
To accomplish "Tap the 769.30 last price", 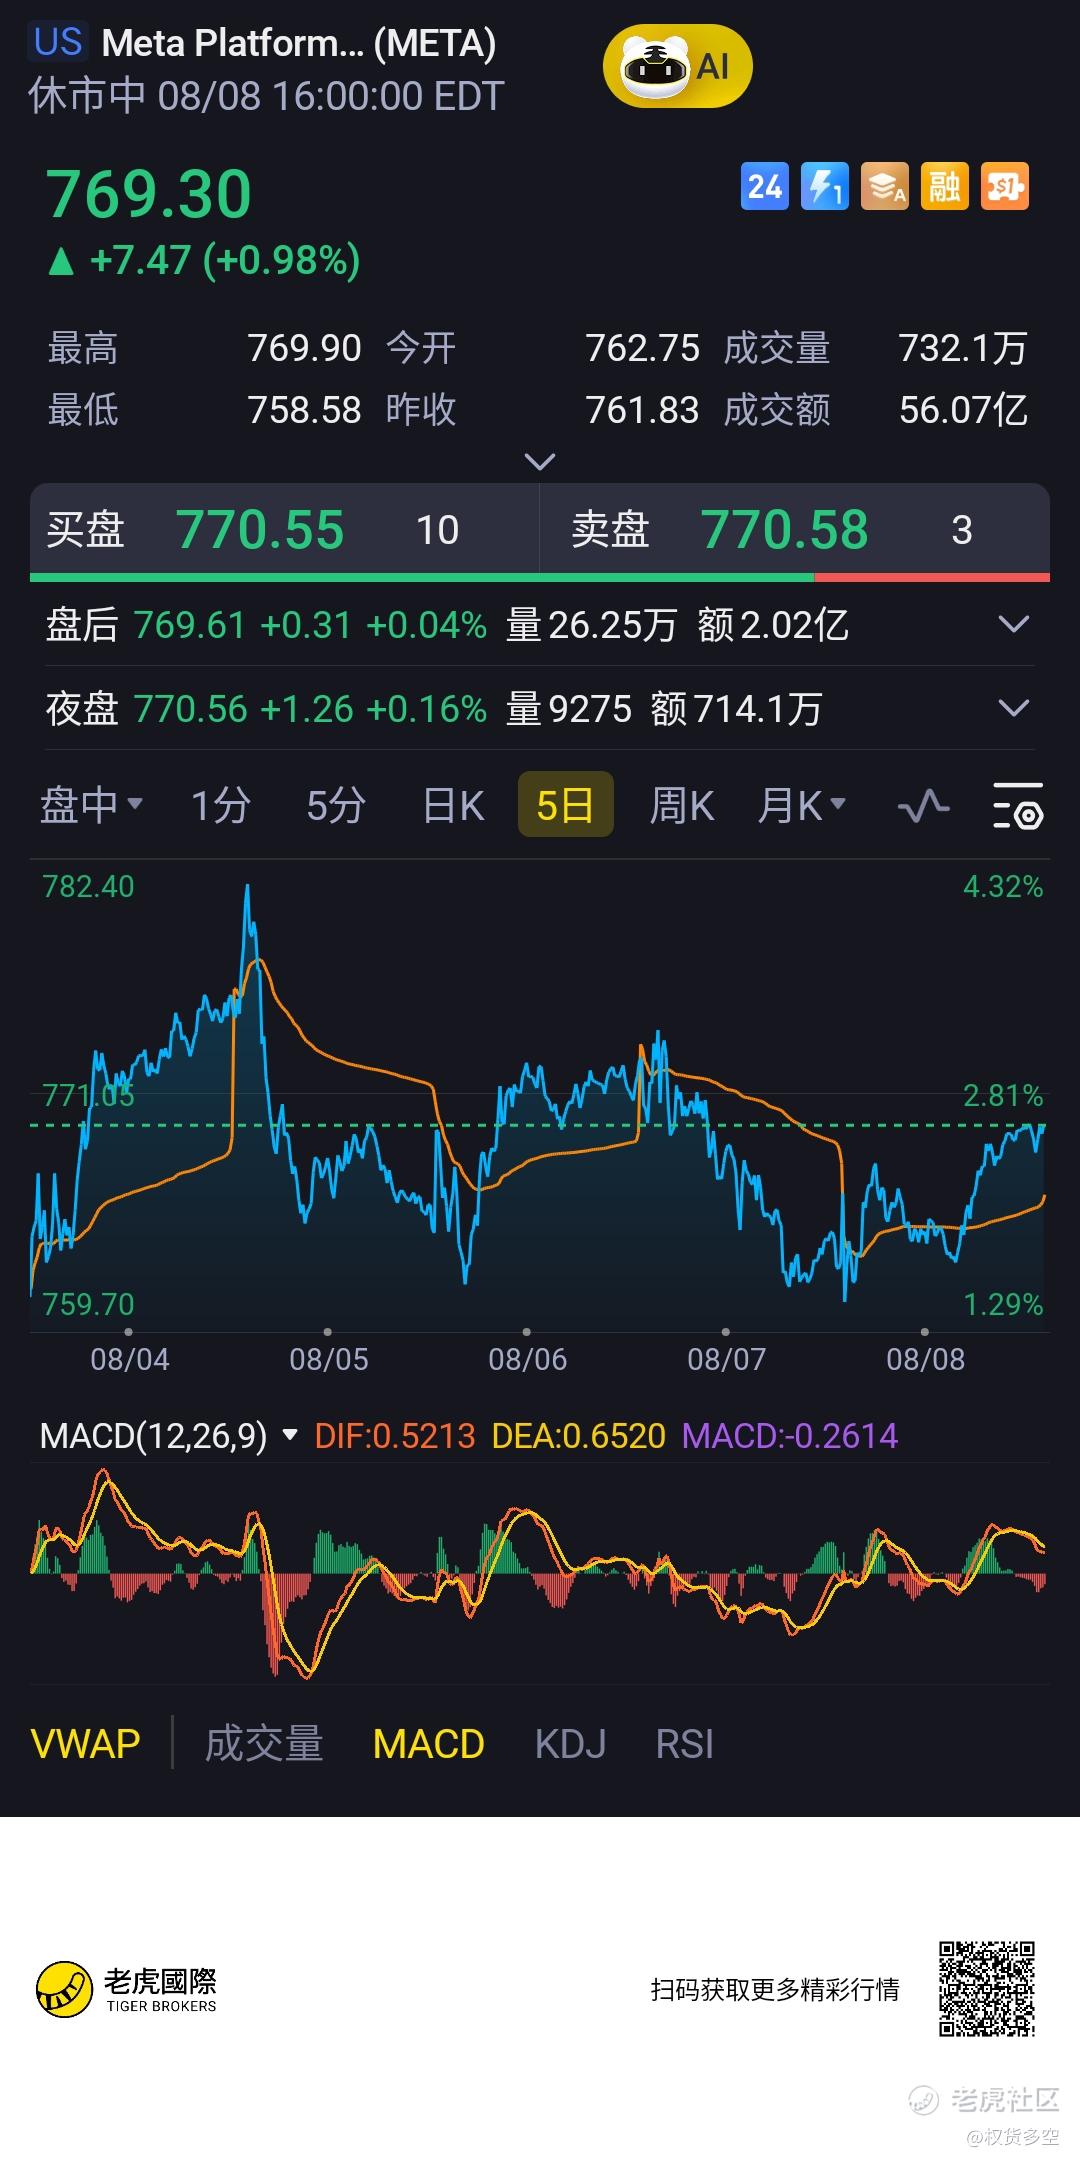I will pos(149,194).
